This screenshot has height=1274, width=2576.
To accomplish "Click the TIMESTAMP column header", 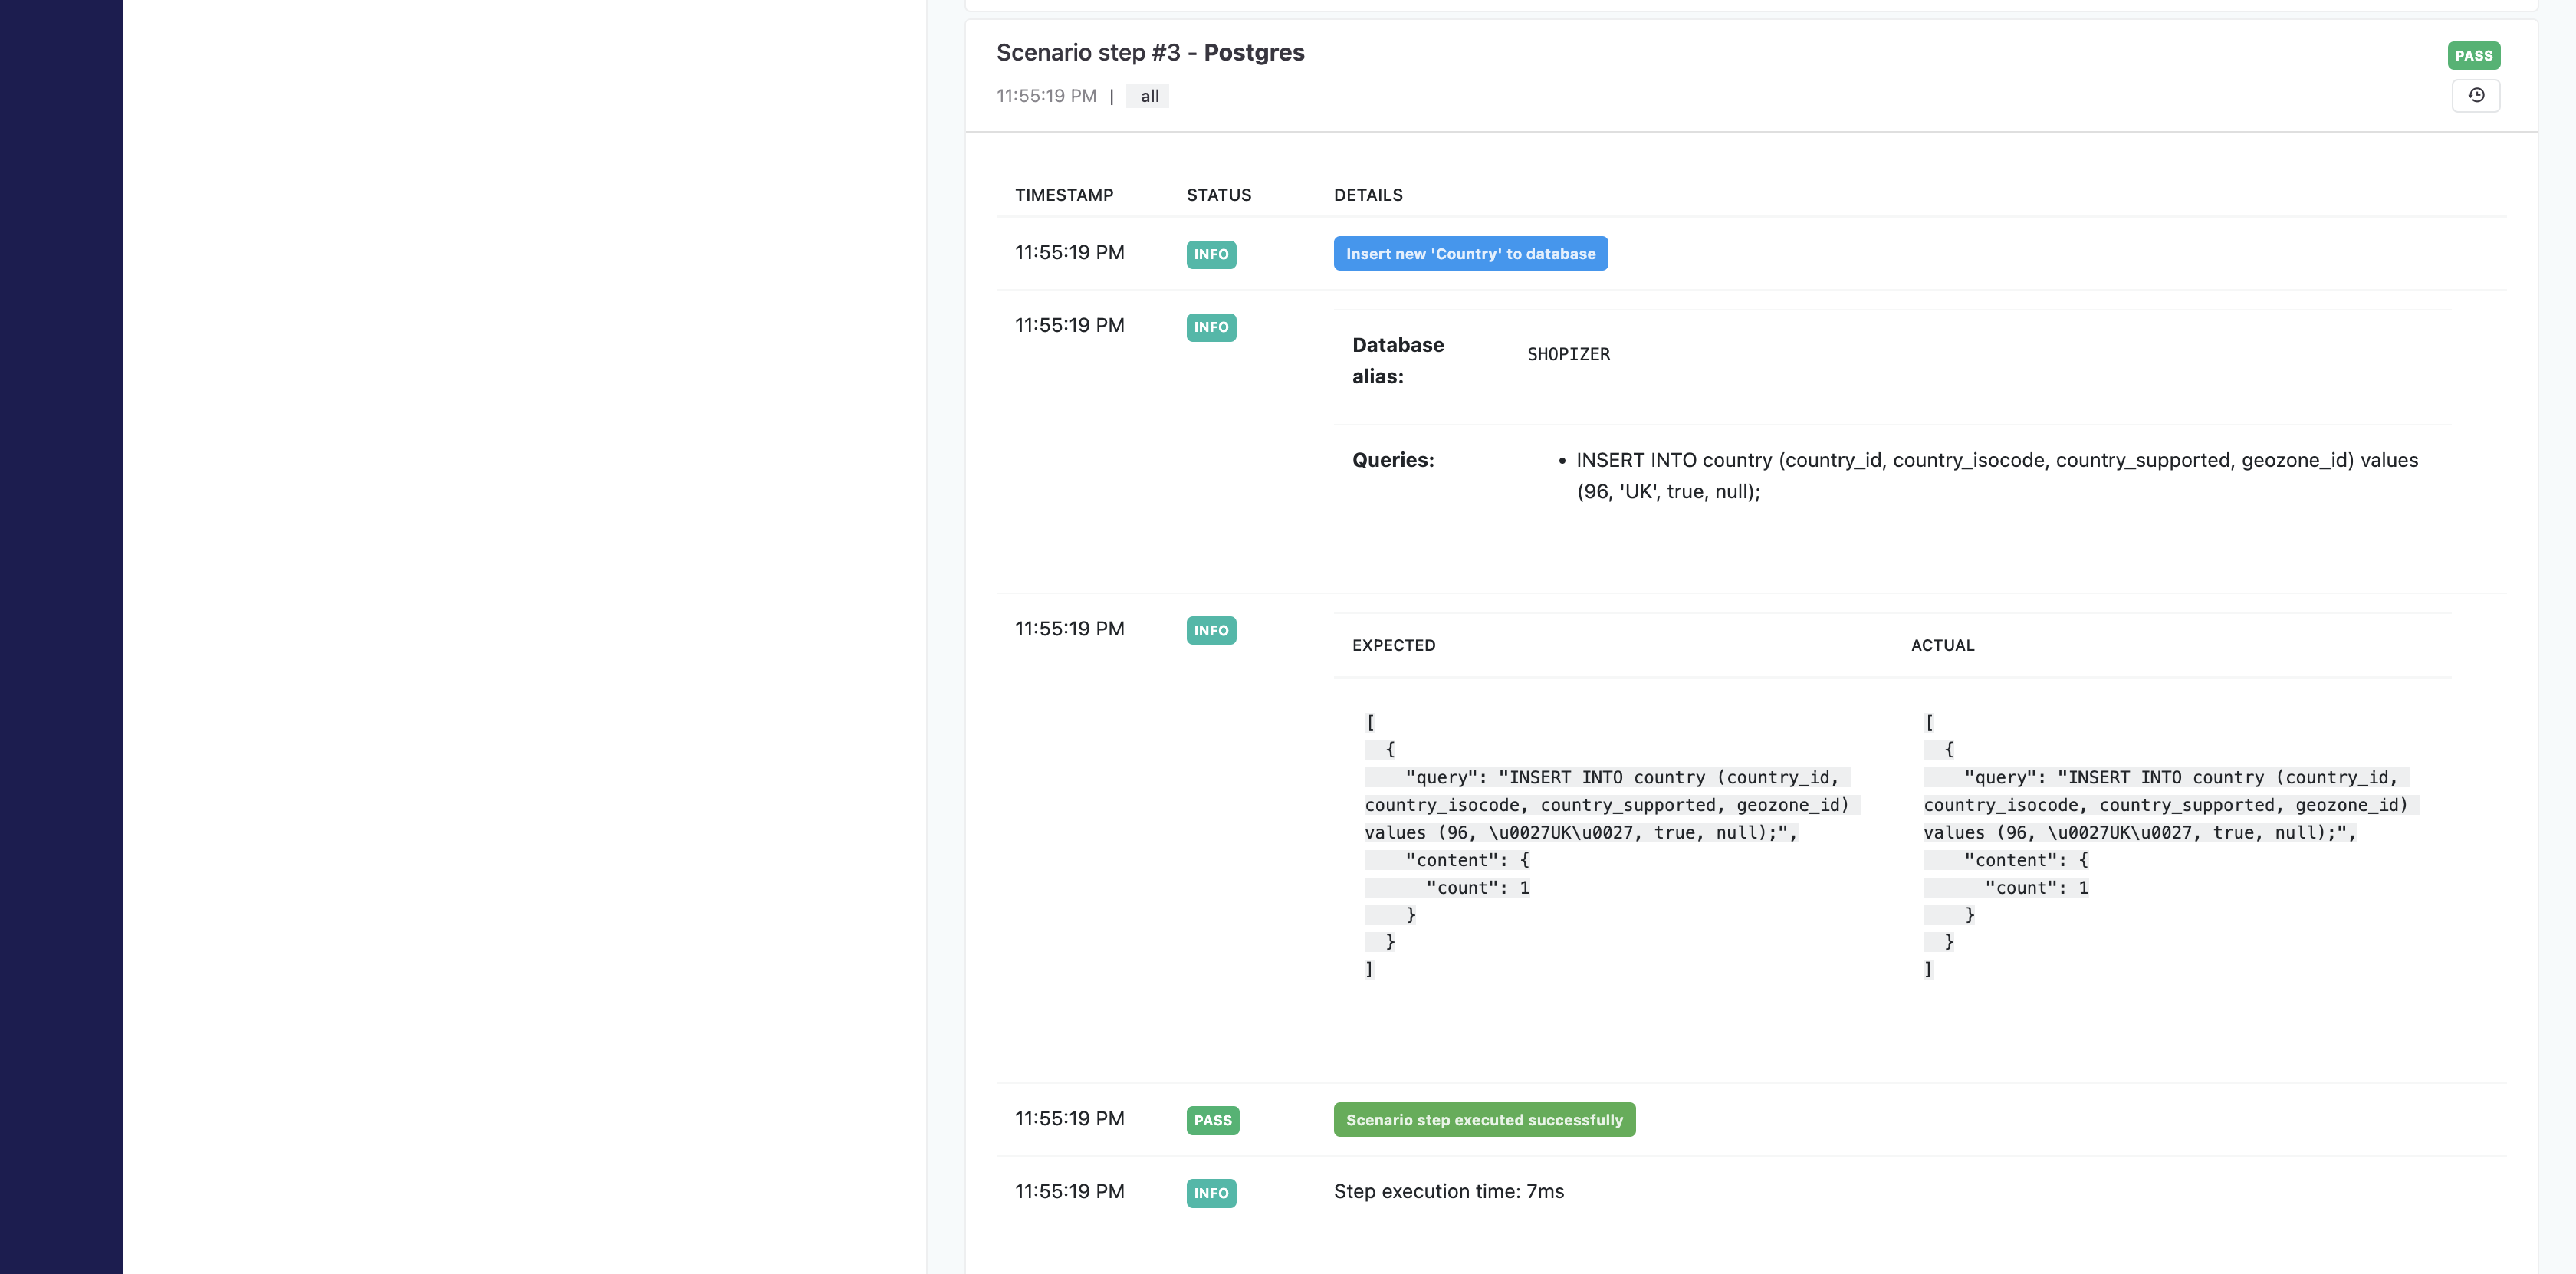I will (1064, 195).
